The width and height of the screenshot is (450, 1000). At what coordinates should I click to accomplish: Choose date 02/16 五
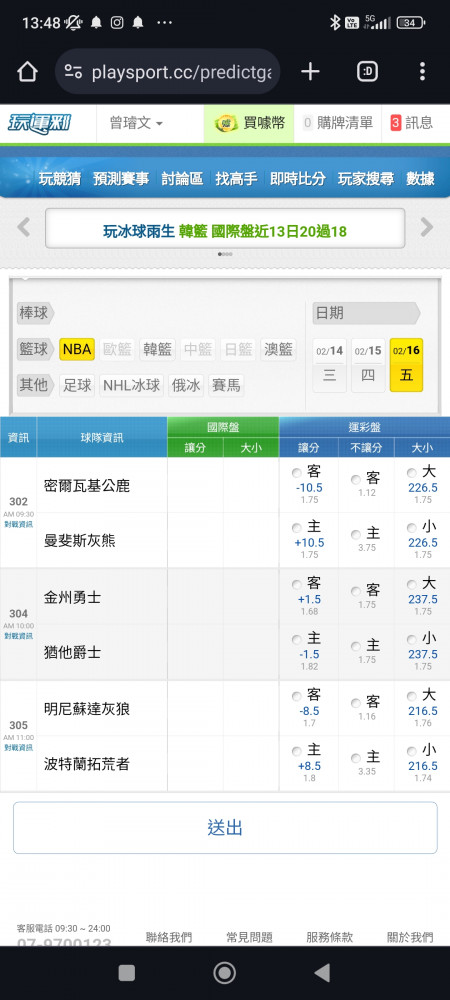click(x=407, y=365)
